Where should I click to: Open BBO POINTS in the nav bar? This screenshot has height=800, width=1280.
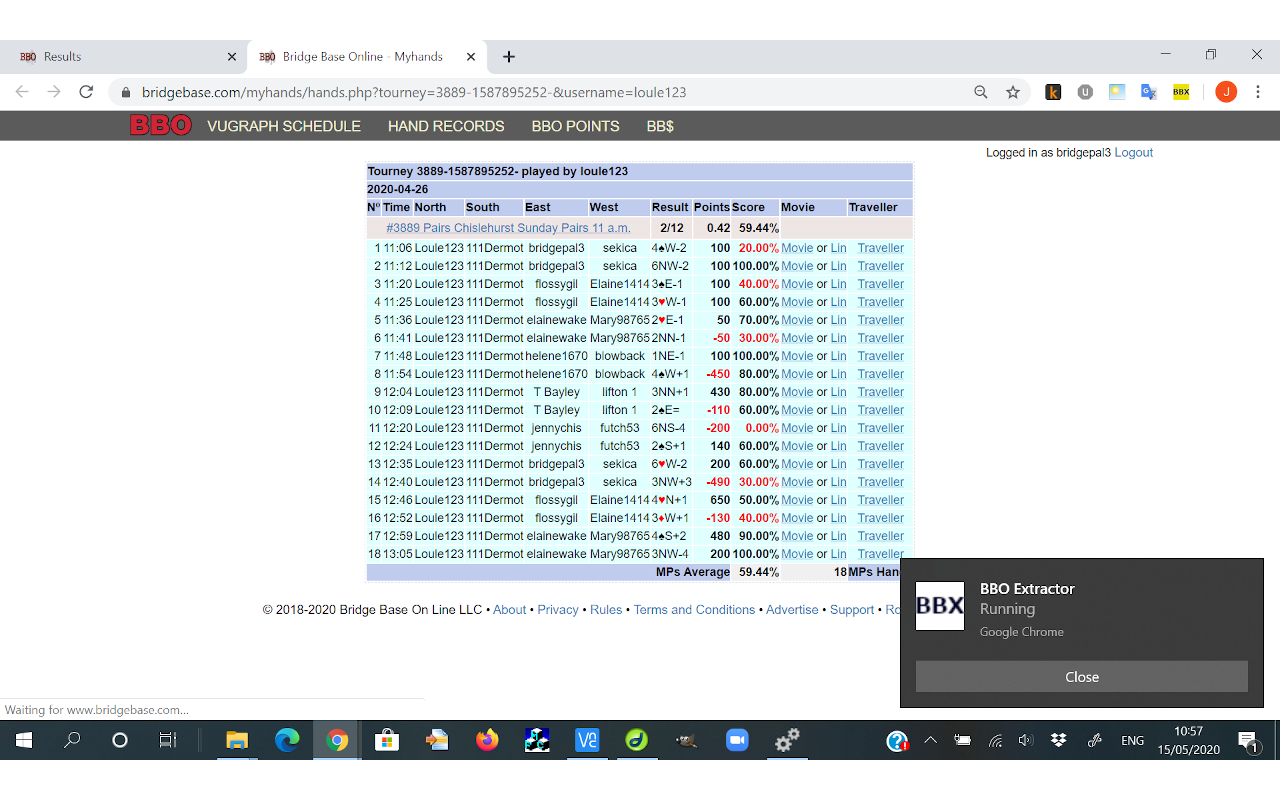pyautogui.click(x=575, y=126)
